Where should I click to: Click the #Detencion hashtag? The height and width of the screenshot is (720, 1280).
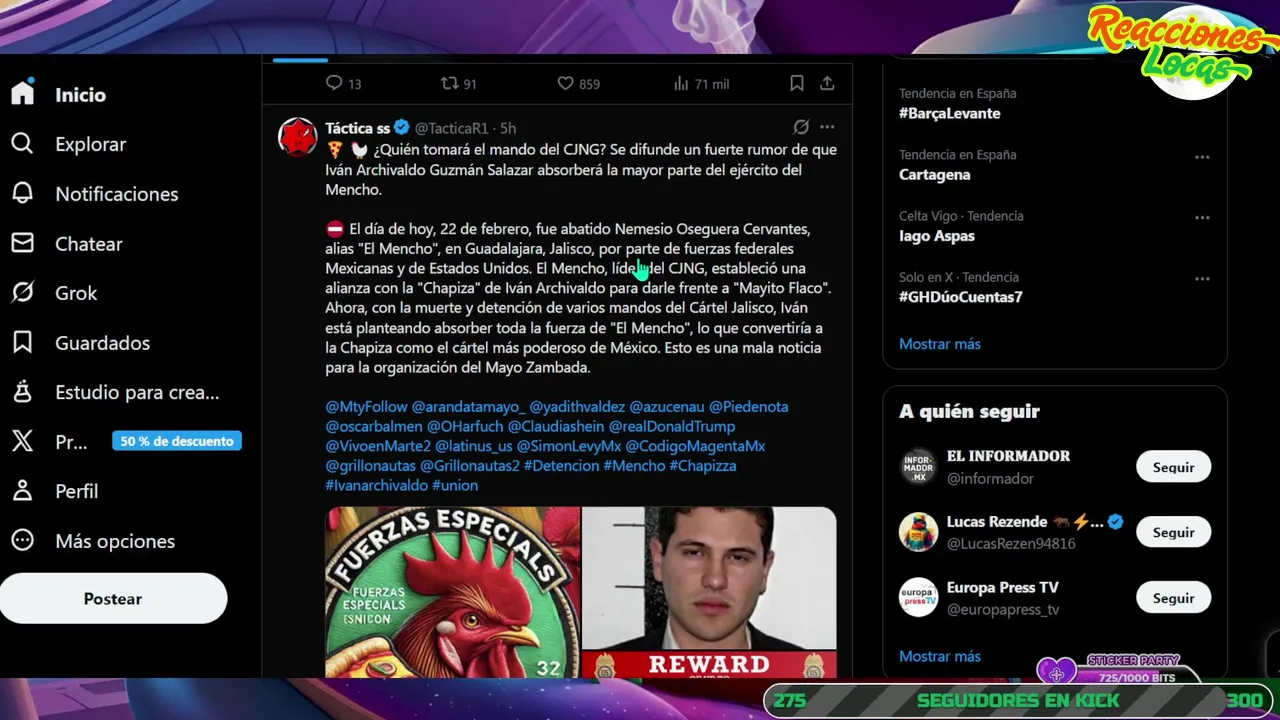click(x=561, y=466)
